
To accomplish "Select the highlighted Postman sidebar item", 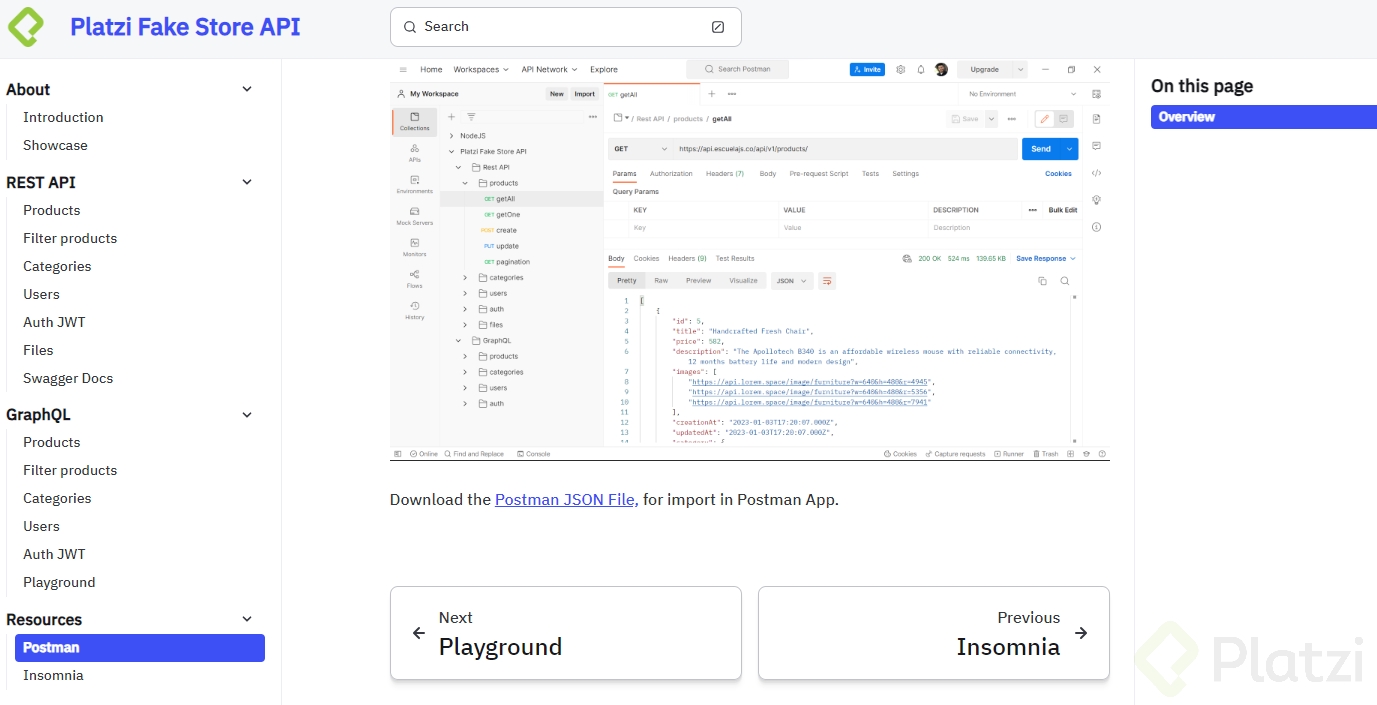I will point(140,648).
